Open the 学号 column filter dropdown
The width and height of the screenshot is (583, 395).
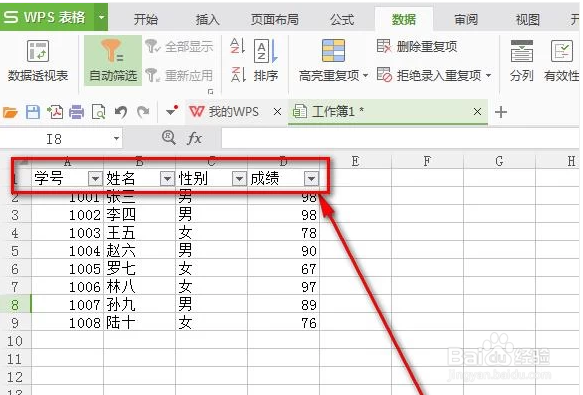[x=95, y=179]
